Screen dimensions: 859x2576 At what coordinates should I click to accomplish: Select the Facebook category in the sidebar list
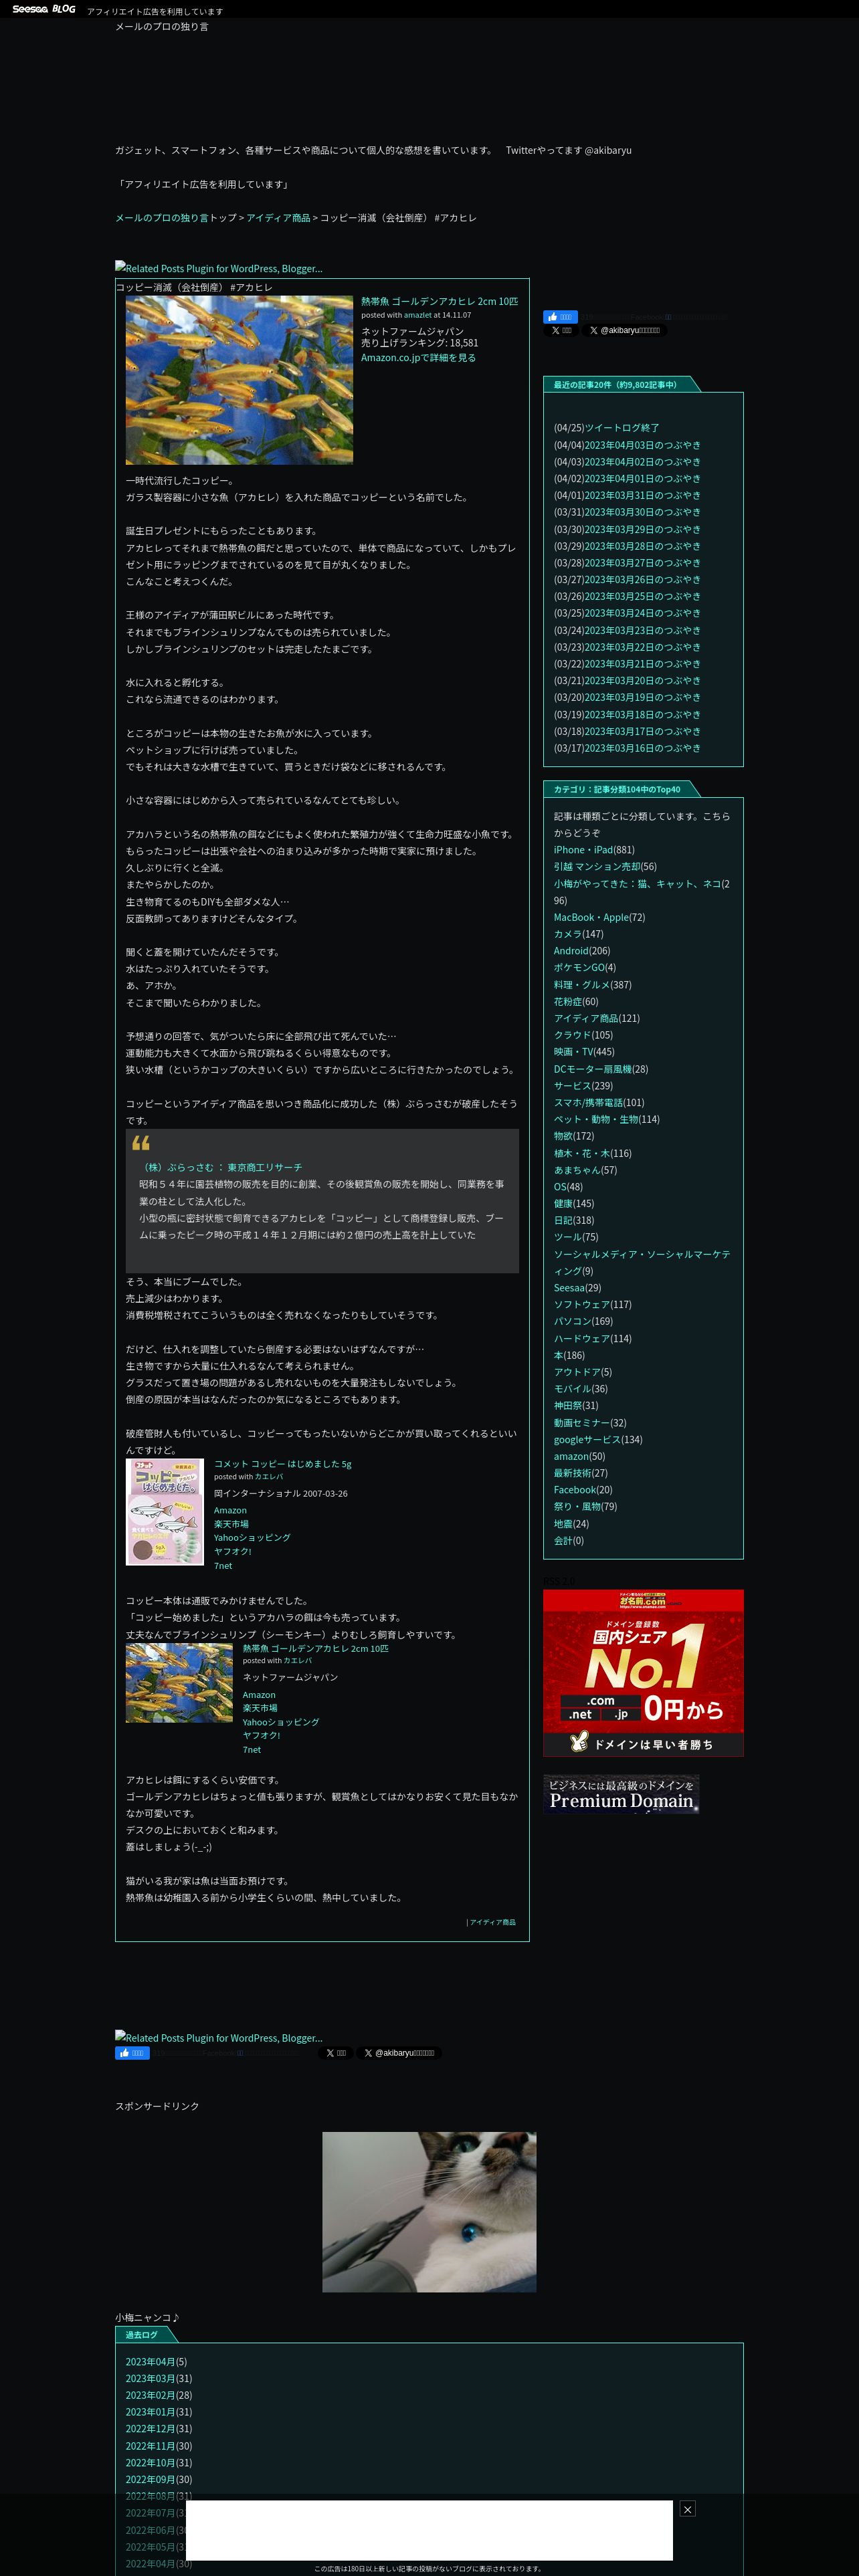pos(575,1490)
